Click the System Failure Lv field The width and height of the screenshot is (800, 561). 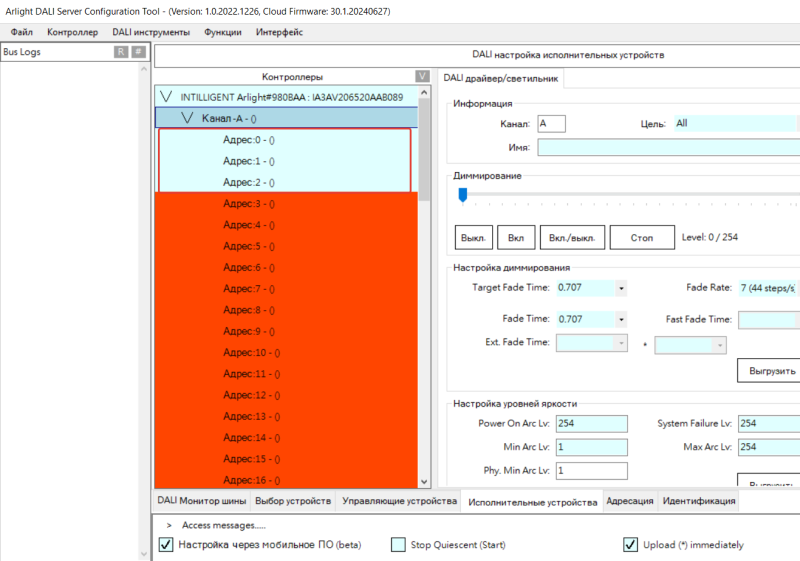[769, 423]
